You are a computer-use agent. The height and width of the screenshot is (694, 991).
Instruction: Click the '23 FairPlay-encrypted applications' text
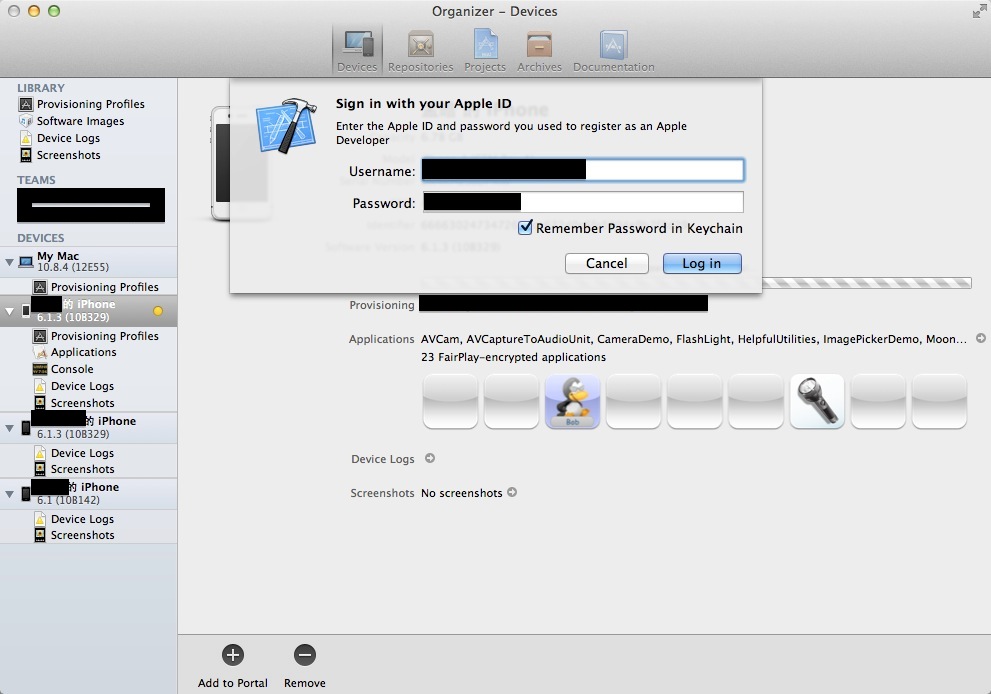click(513, 357)
